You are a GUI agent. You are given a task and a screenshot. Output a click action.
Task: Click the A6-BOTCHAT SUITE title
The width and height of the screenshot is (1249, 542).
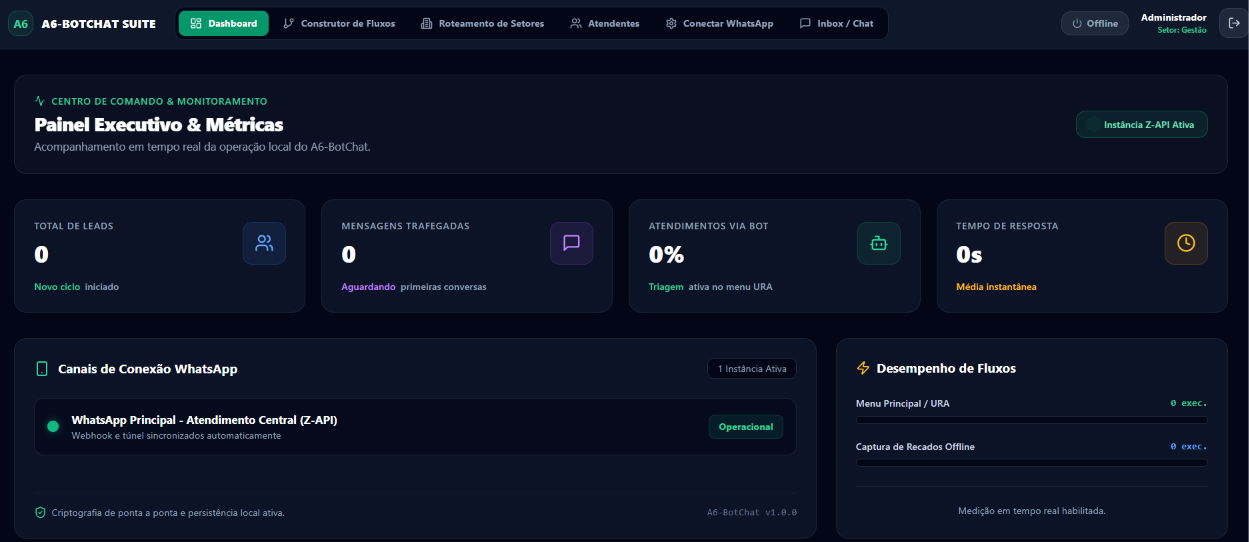click(99, 23)
